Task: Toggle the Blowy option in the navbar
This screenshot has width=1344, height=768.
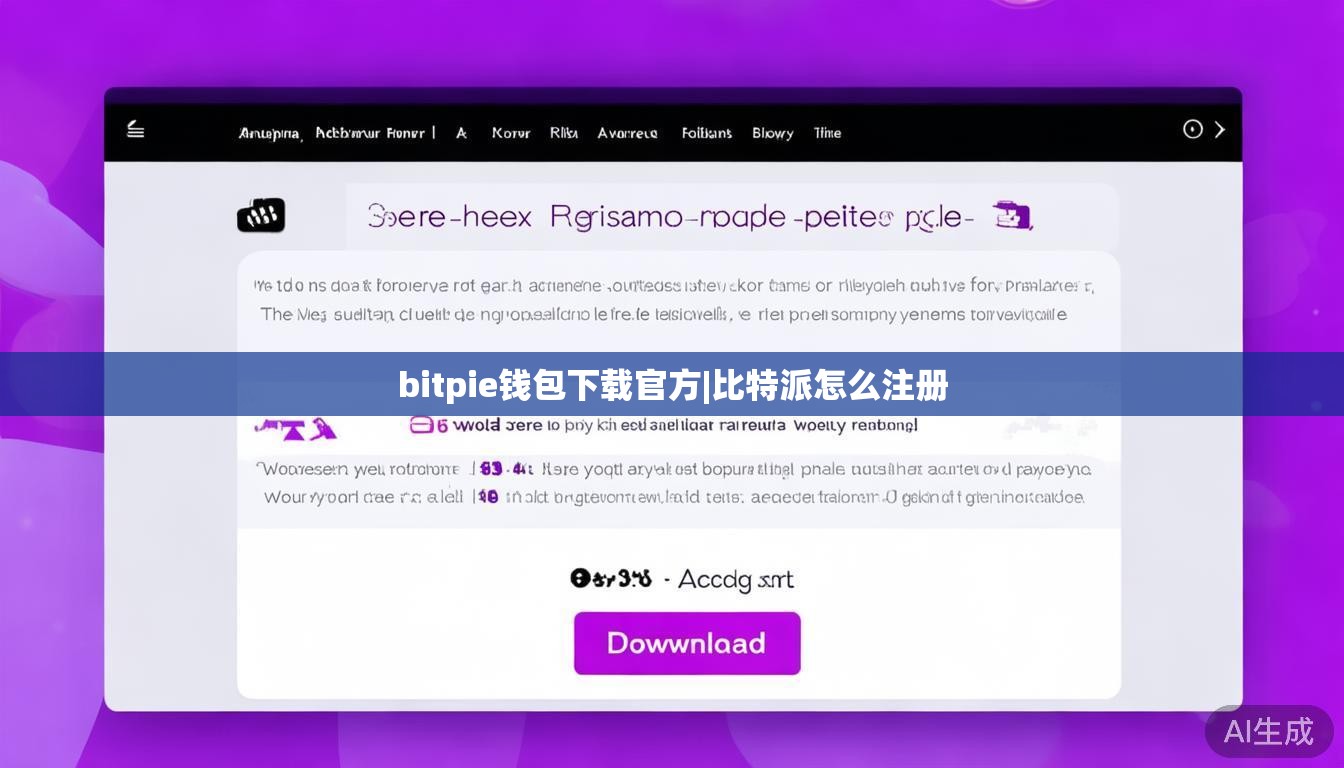Action: click(772, 133)
